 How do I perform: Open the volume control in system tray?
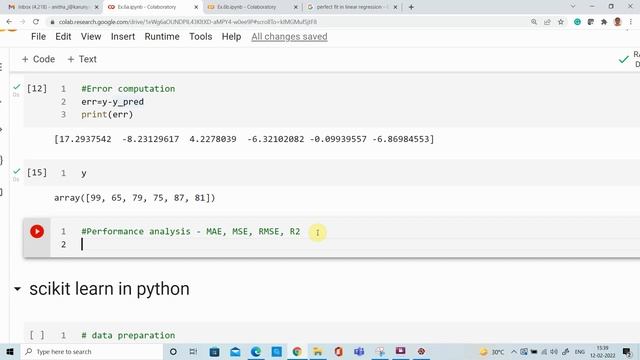[554, 351]
